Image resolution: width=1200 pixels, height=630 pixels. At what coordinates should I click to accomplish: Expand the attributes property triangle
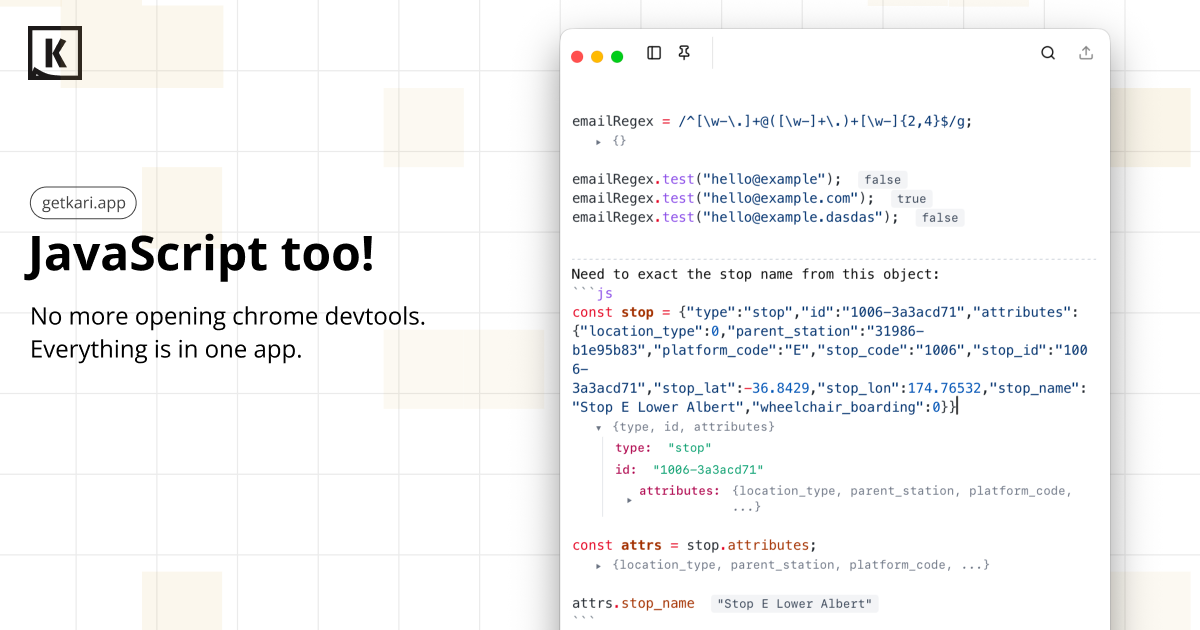click(629, 499)
